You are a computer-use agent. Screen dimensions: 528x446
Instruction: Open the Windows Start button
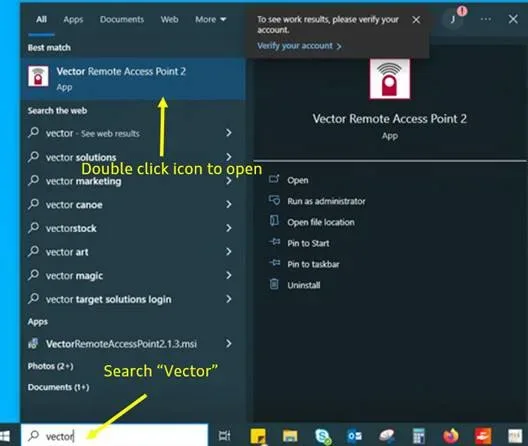5,436
